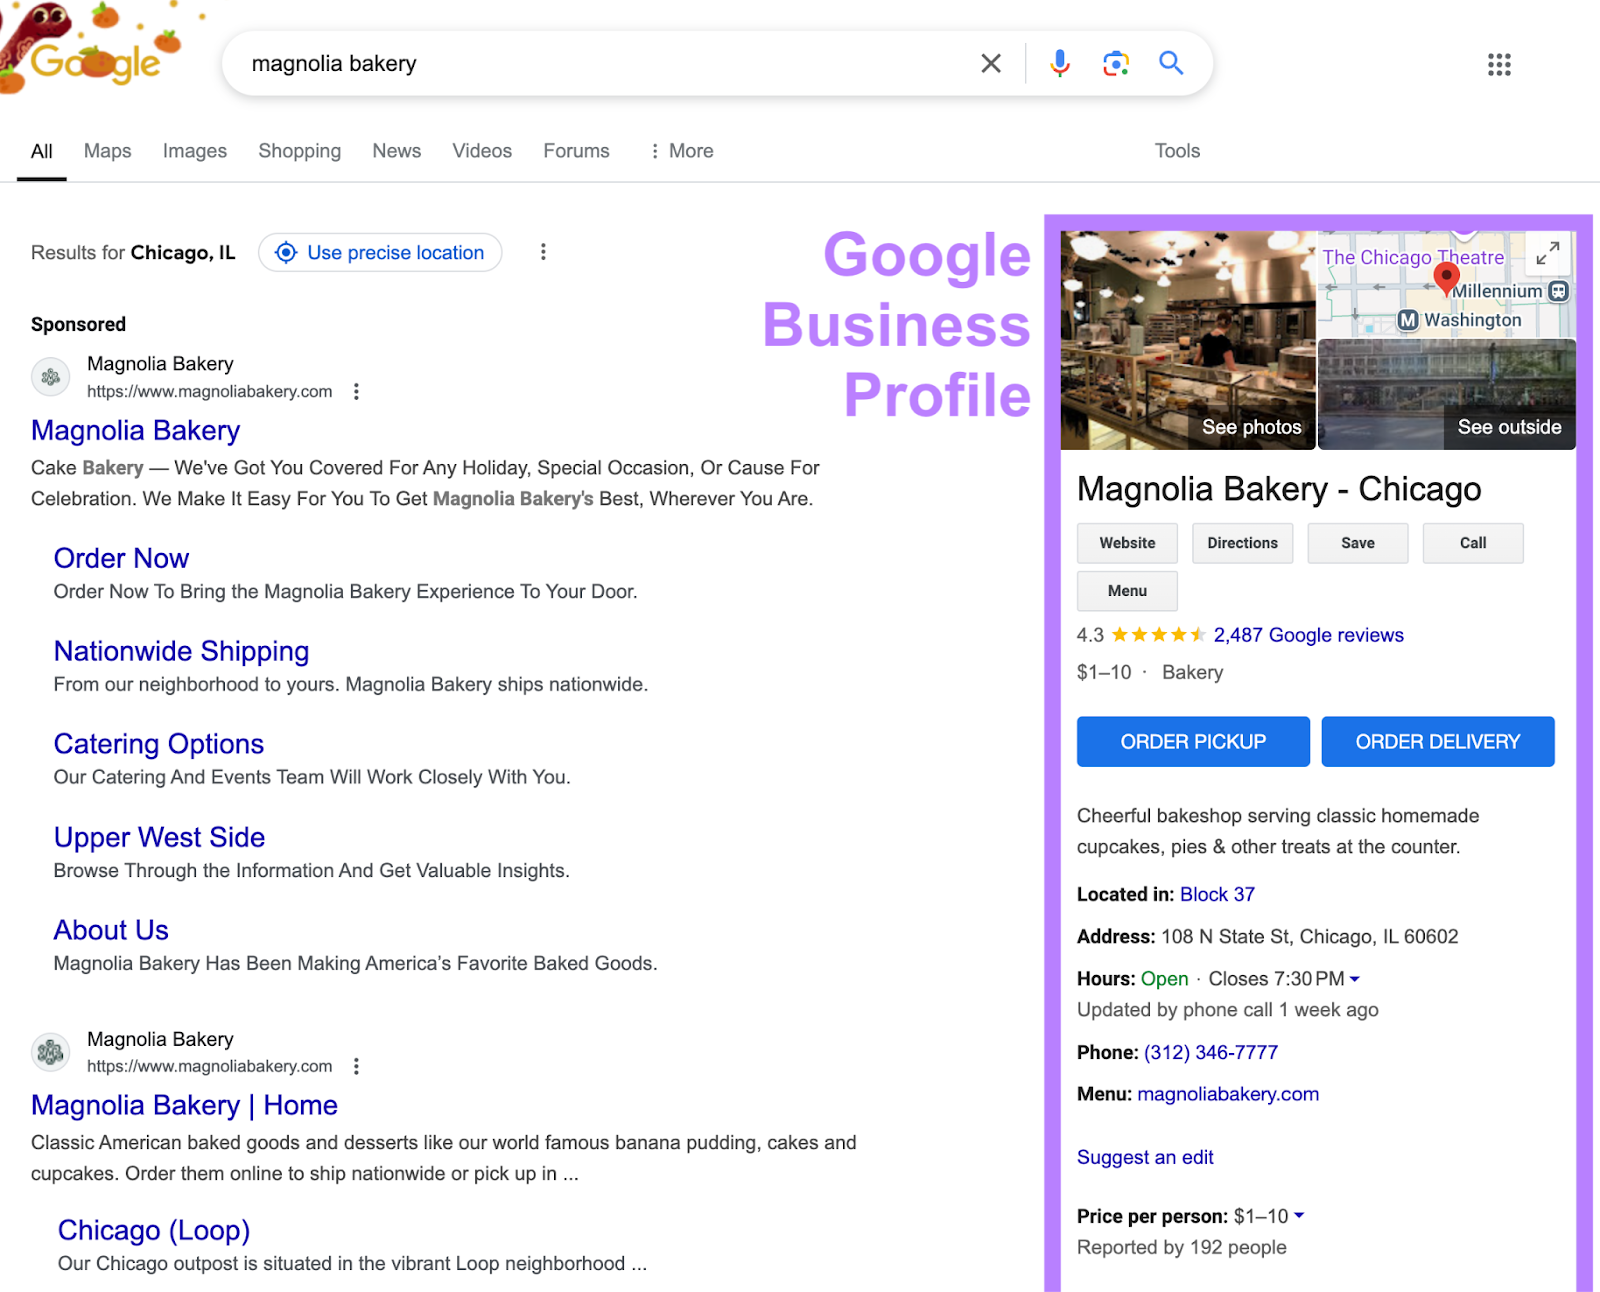Start a voice search with the microphone

pyautogui.click(x=1057, y=63)
